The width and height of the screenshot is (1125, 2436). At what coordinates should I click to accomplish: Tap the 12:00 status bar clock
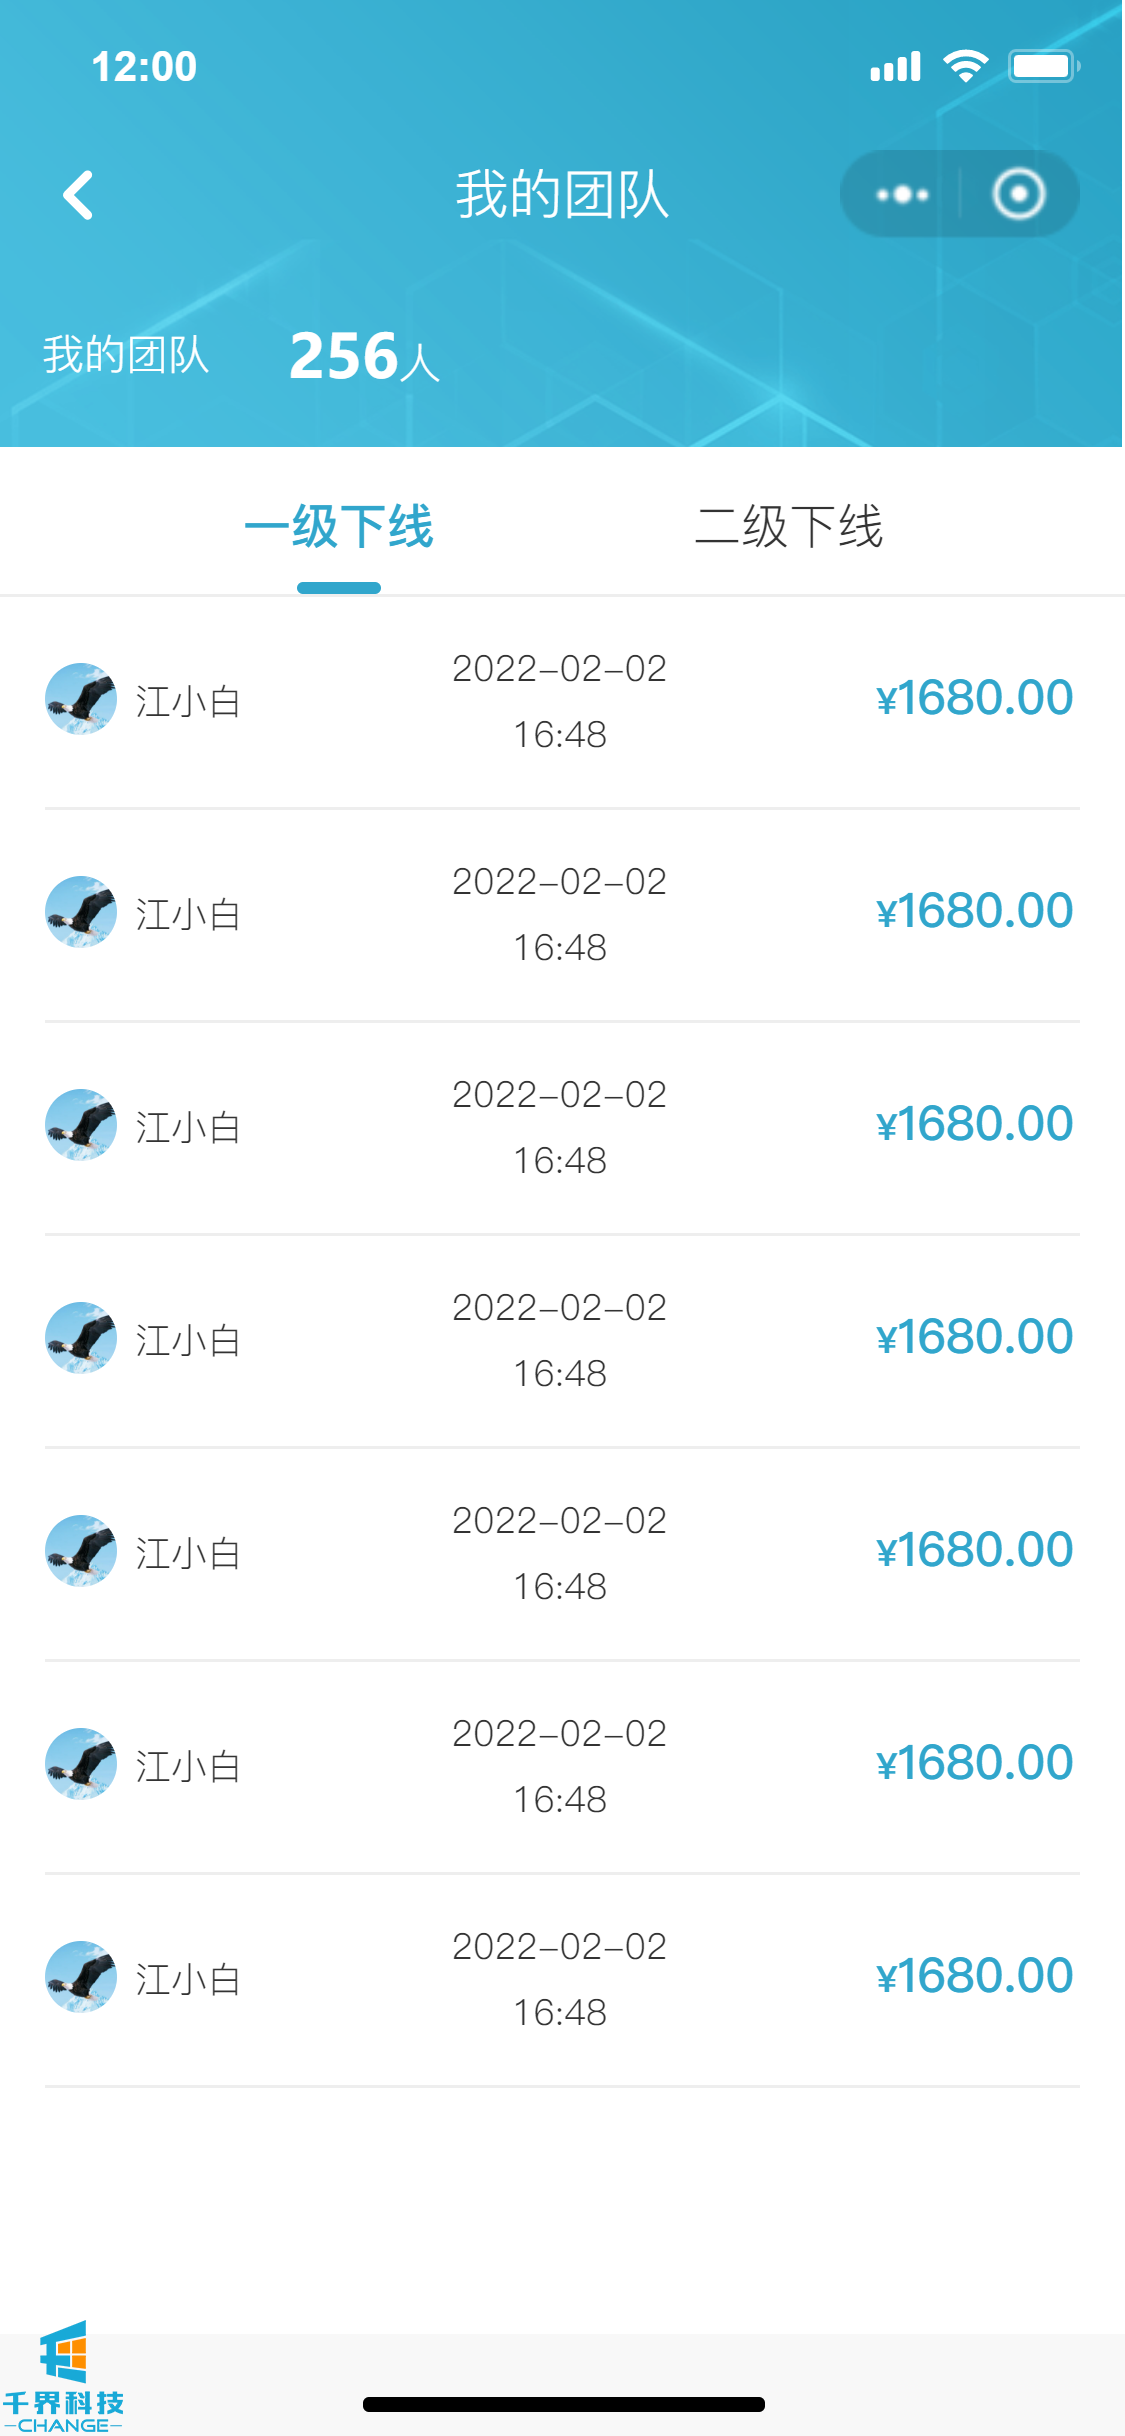point(144,67)
